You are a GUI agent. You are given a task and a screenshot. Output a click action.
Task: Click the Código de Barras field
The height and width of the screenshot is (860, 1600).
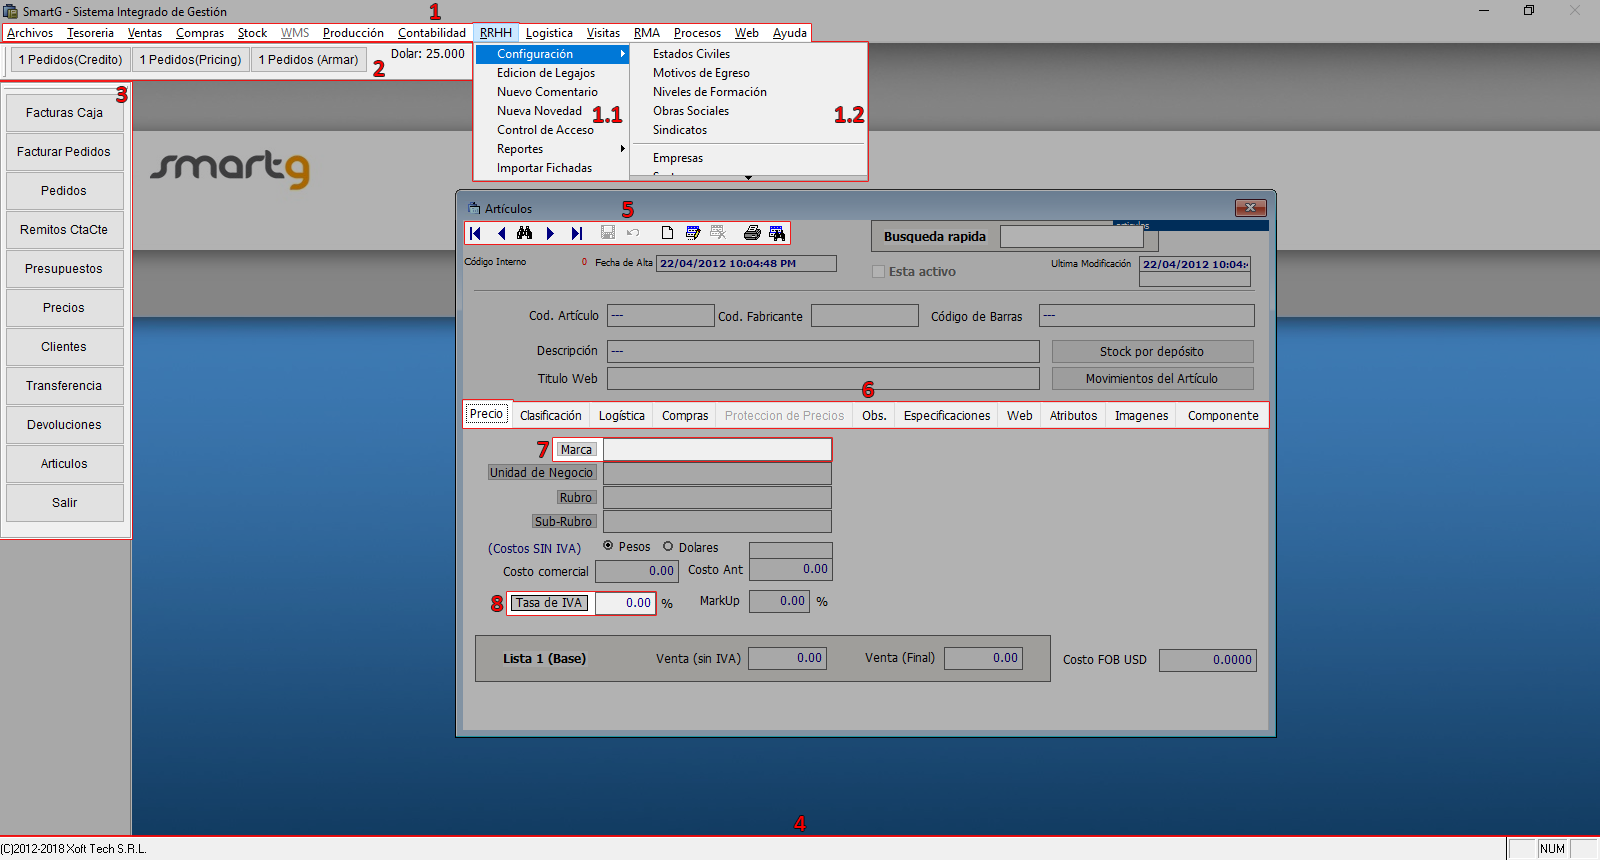click(1146, 316)
